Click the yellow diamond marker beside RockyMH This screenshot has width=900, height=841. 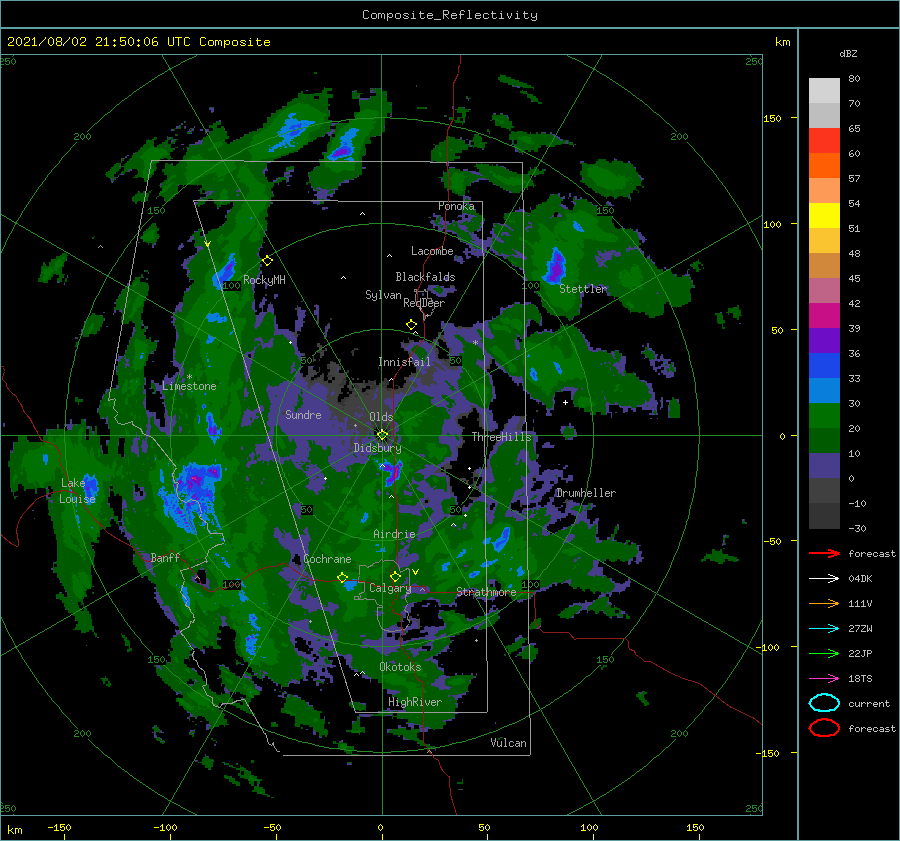[267, 261]
